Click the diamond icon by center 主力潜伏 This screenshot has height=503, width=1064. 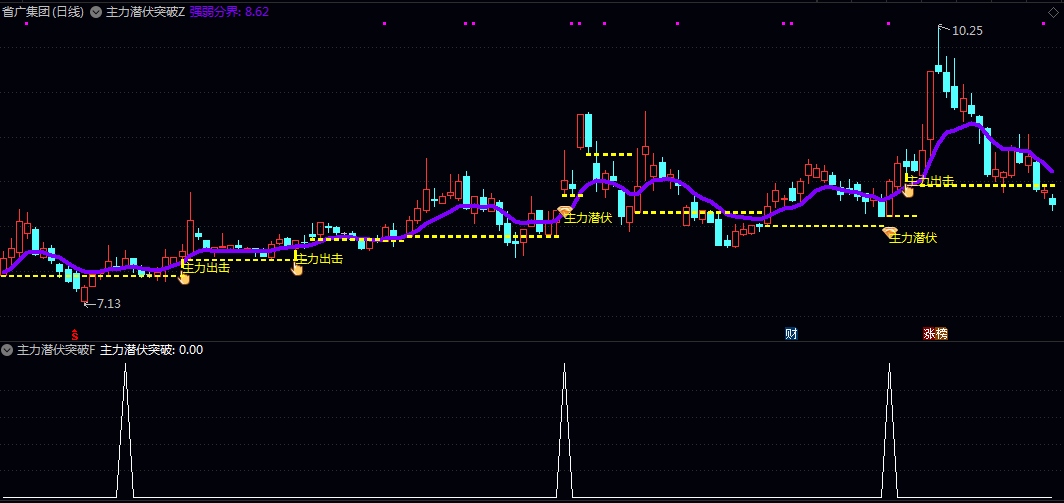pyautogui.click(x=564, y=211)
